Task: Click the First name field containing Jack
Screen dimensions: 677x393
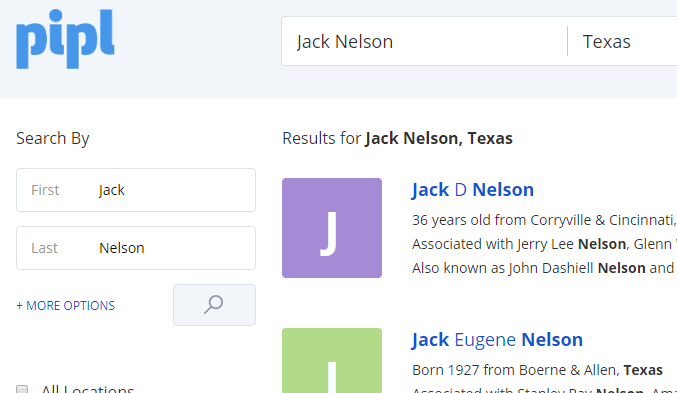Action: [x=136, y=190]
